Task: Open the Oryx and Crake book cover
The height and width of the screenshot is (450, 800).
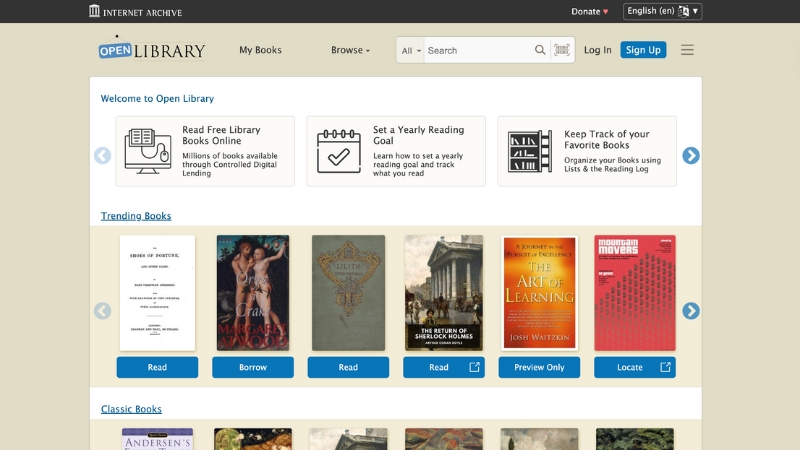Action: coord(253,293)
